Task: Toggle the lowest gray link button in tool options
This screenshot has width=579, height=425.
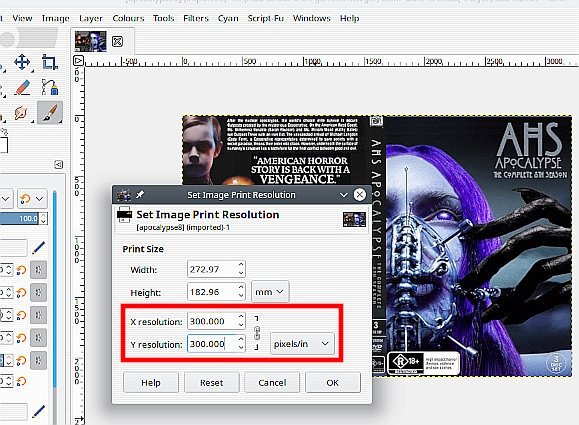Action: coord(38,360)
